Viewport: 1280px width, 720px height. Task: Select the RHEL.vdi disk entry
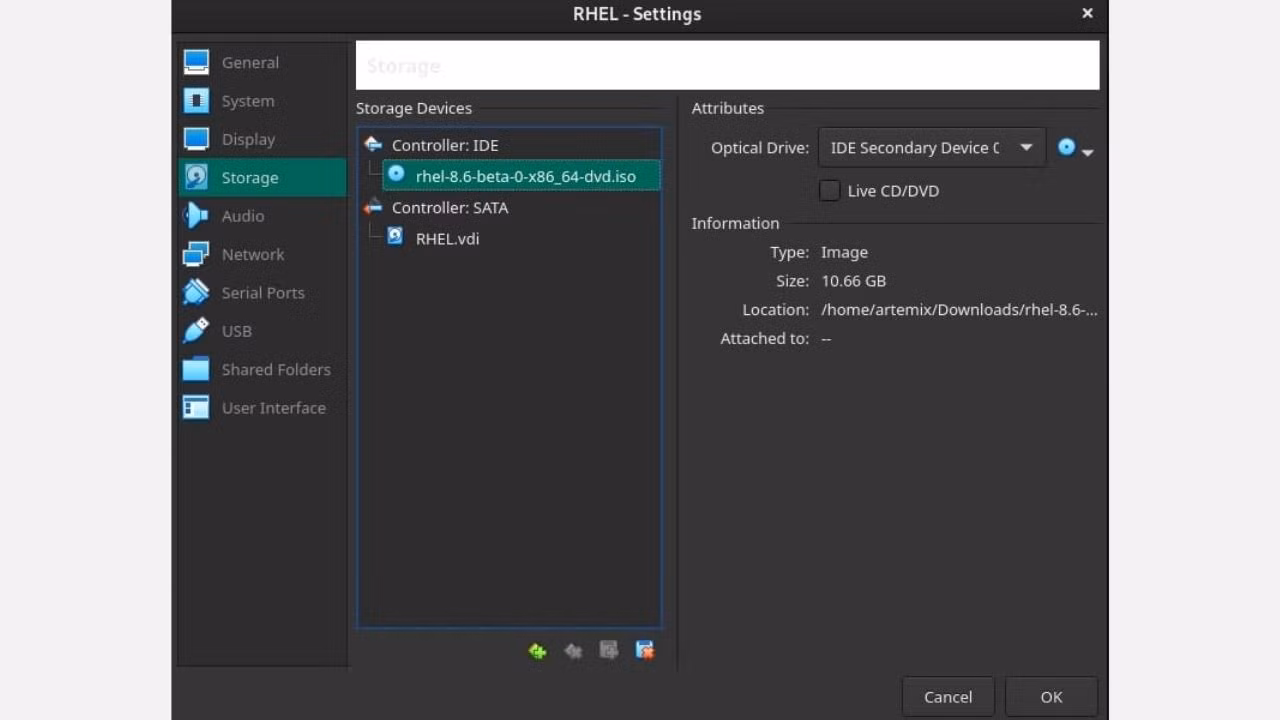[x=447, y=239]
